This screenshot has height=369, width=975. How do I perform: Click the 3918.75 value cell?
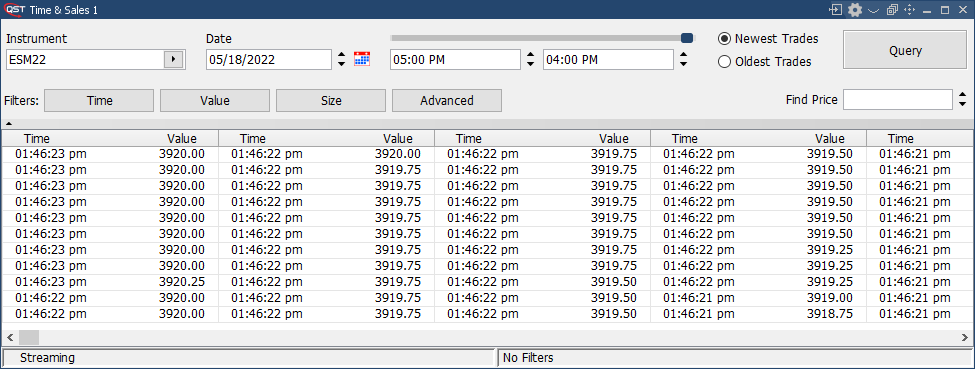[x=829, y=314]
